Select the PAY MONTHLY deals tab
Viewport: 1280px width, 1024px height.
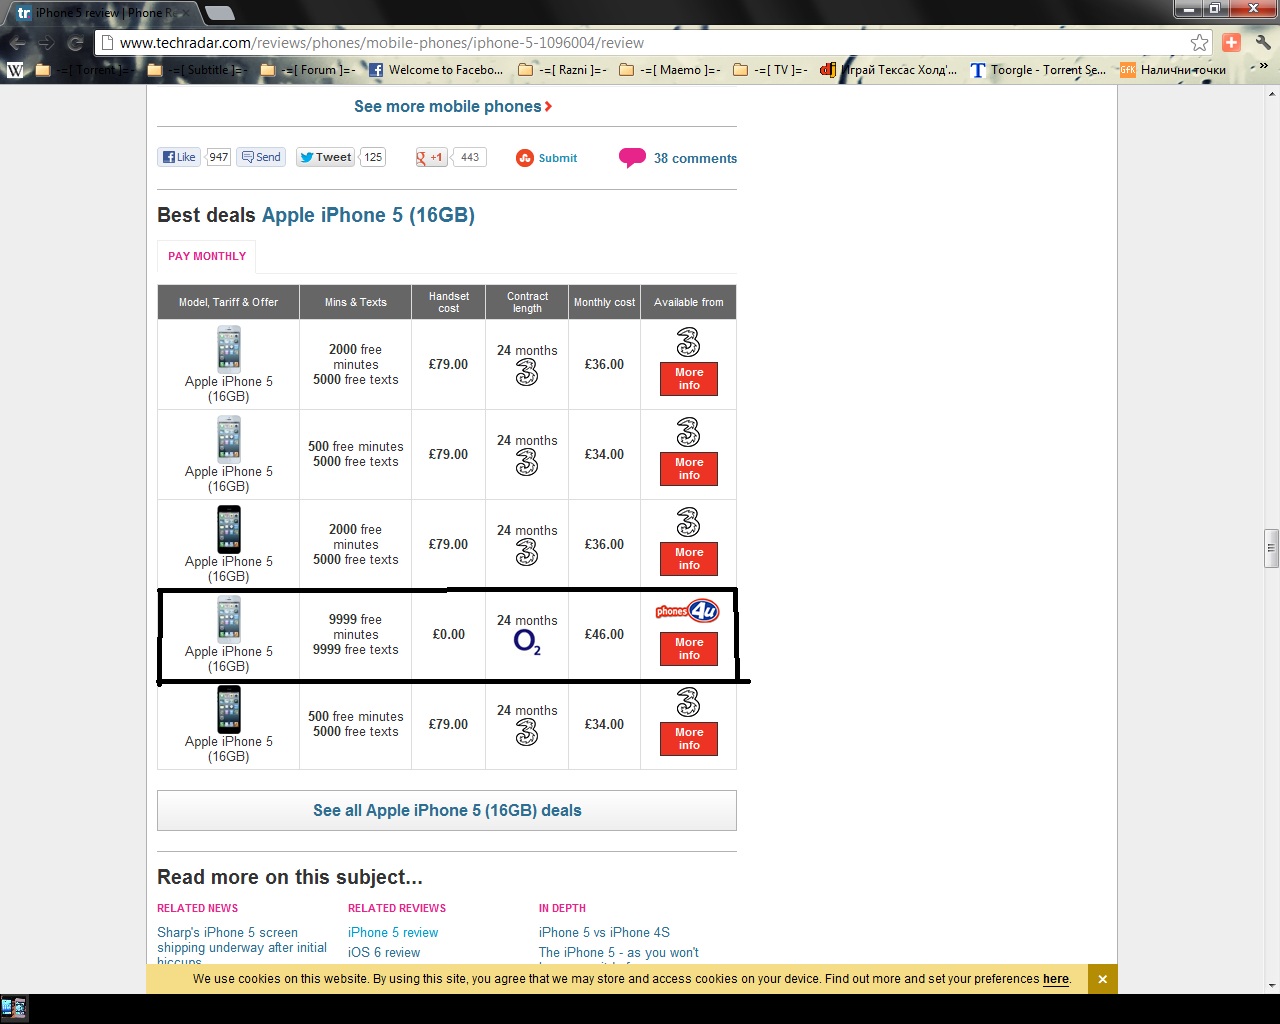[x=207, y=256]
